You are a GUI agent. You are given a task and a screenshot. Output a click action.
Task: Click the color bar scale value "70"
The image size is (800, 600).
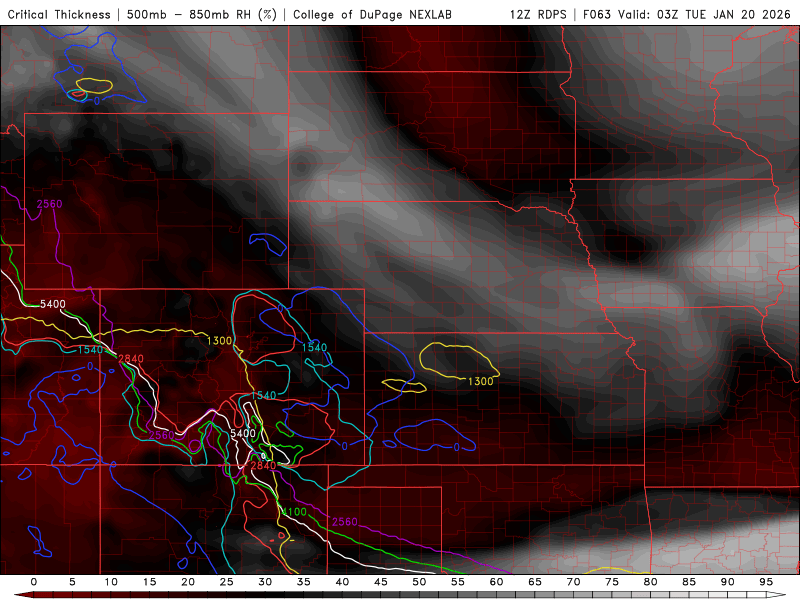pyautogui.click(x=573, y=582)
